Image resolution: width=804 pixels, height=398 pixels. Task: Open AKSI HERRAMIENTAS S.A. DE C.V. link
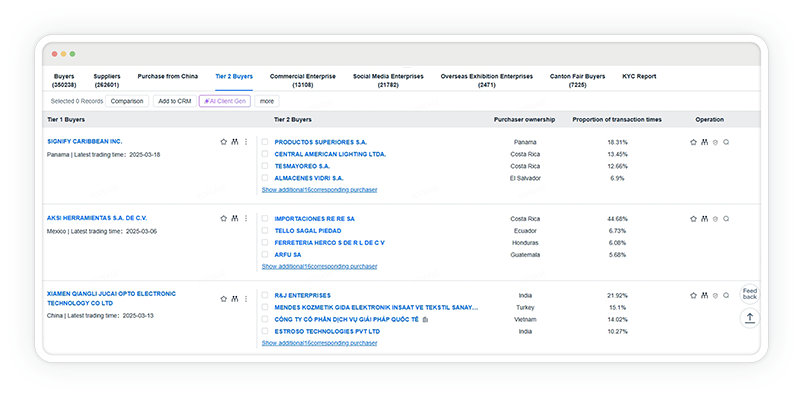click(x=97, y=218)
